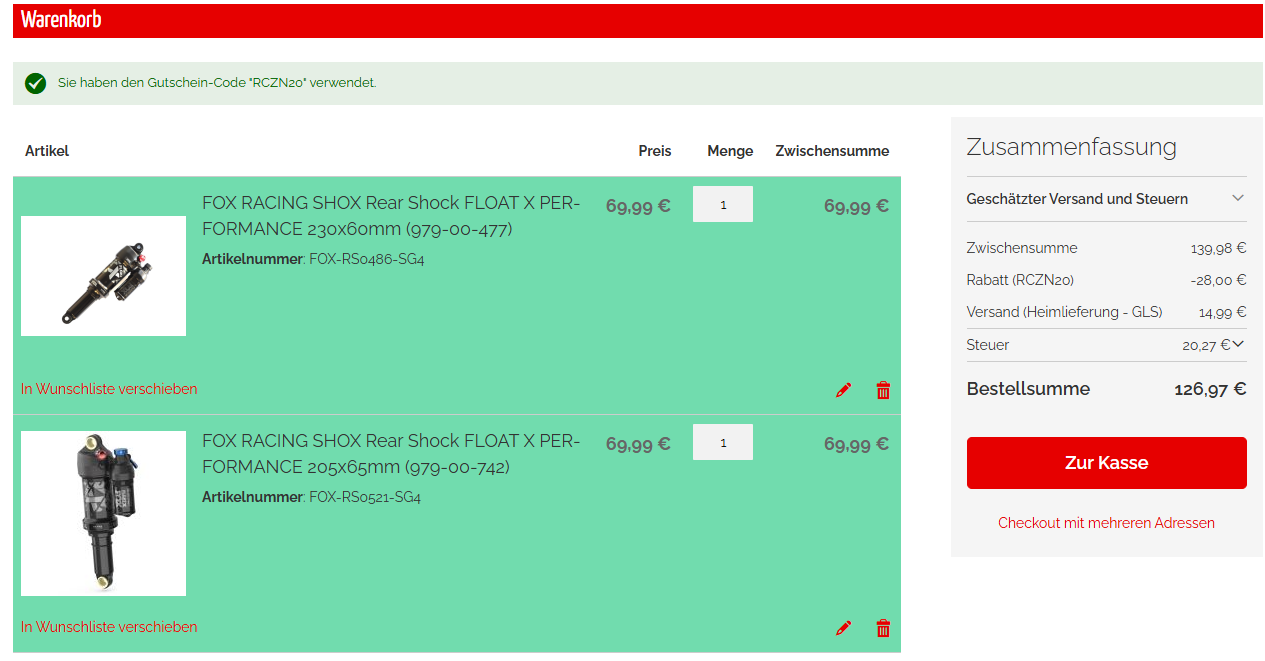Click the Rabatt (RCZN20) discount line
Image resolution: width=1265 pixels, height=661 pixels.
pyautogui.click(x=1020, y=280)
